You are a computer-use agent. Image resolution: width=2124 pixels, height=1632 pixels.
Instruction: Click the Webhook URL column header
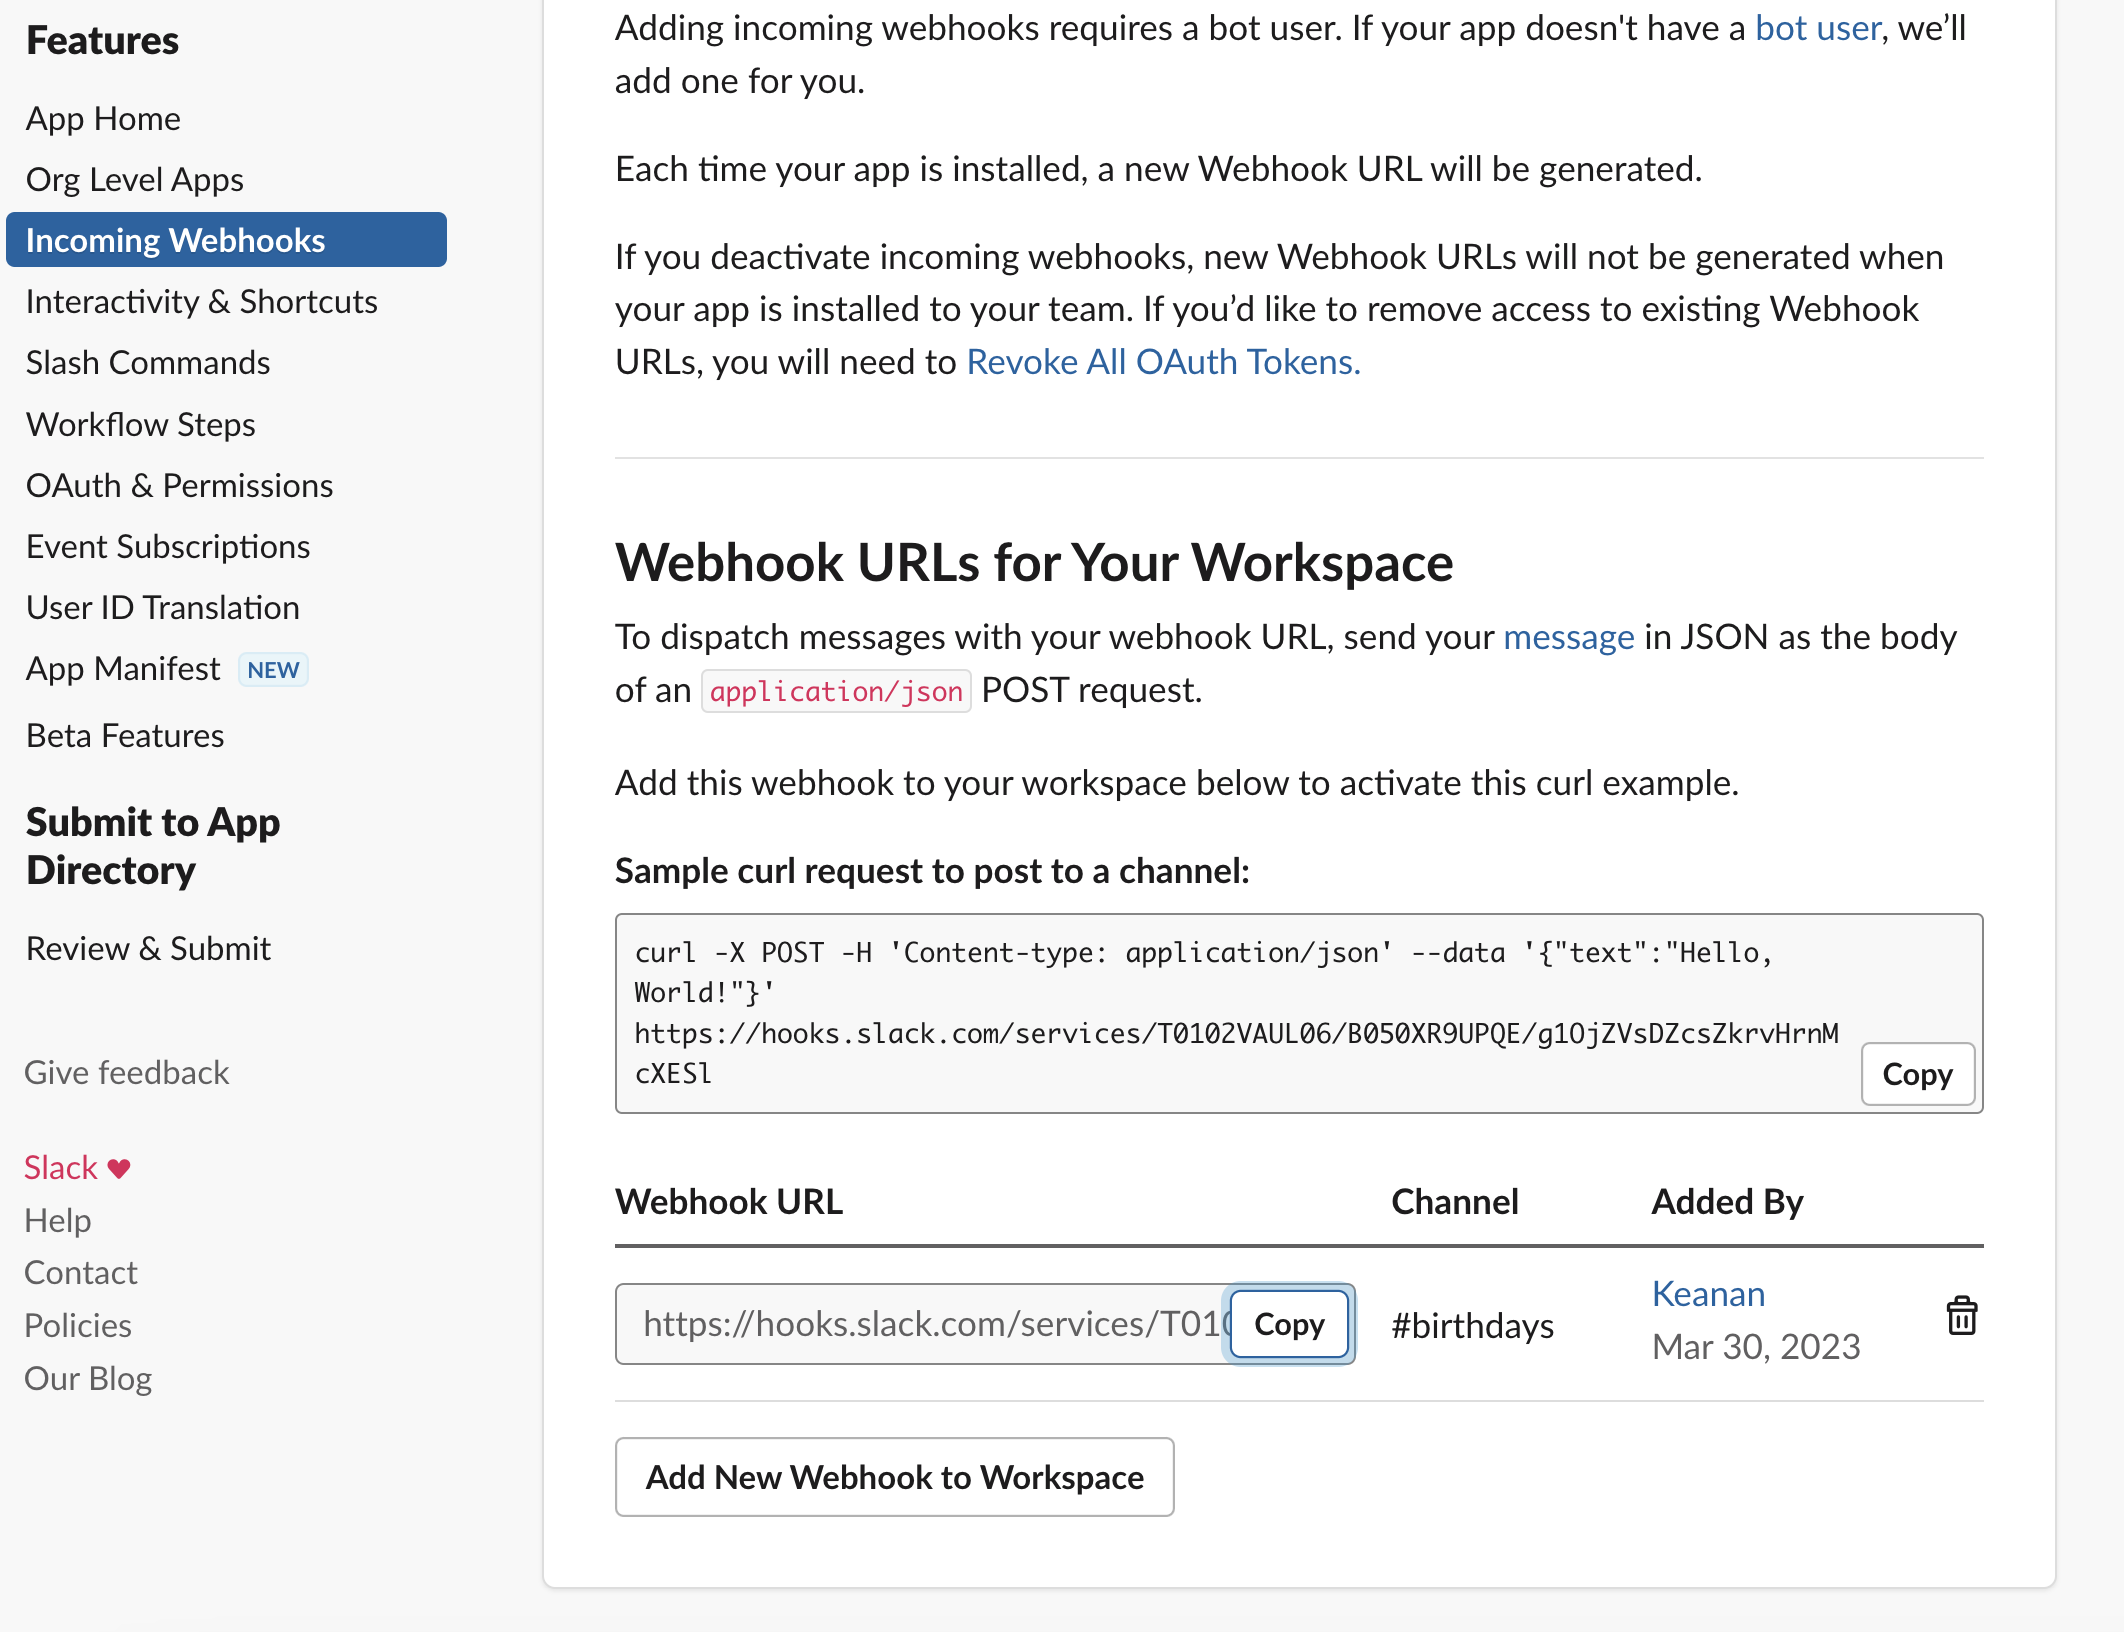(729, 1202)
